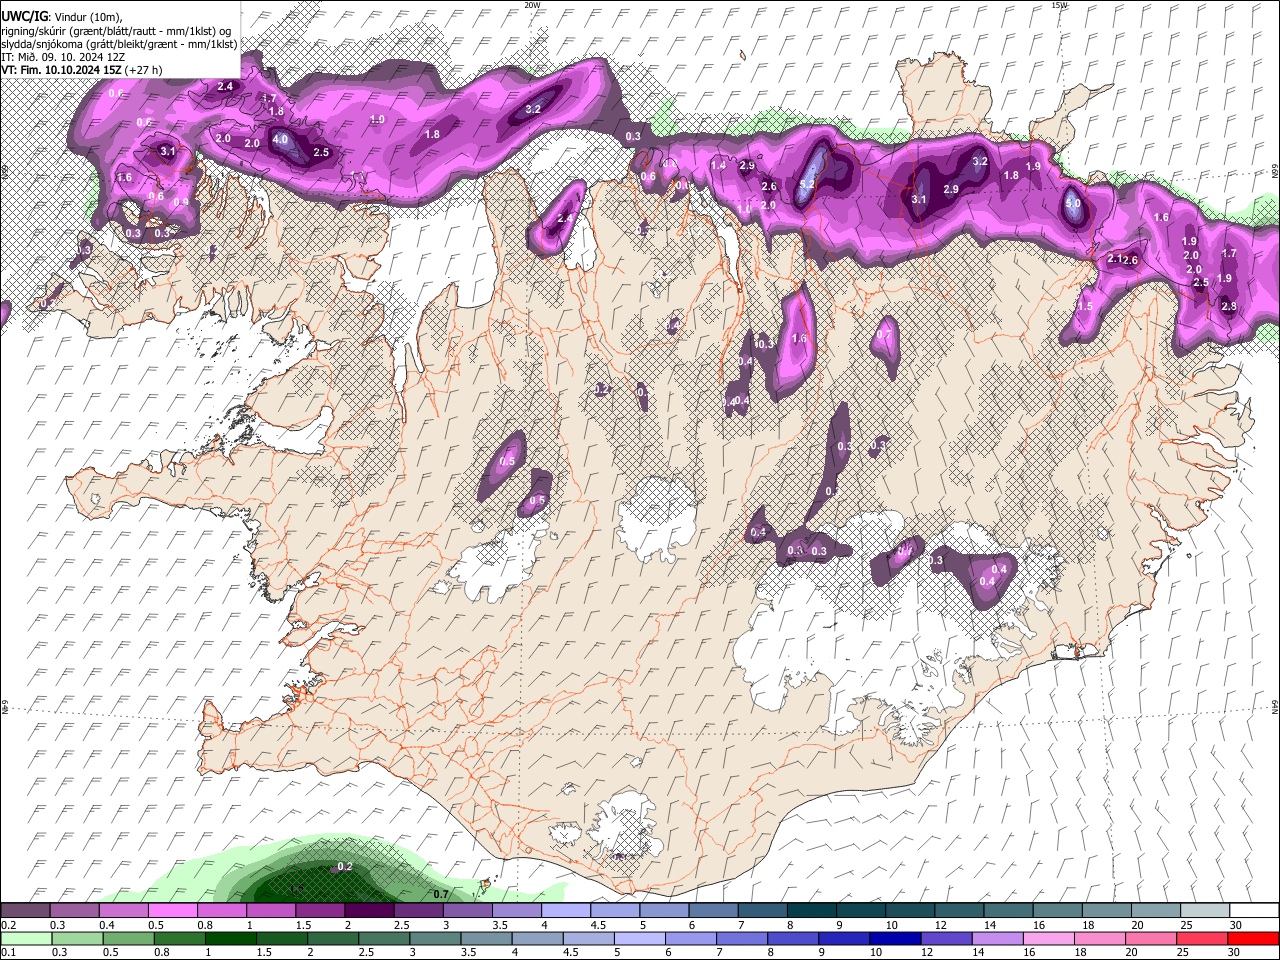
Task: Click the 20W longitude label
Action: 532,5
